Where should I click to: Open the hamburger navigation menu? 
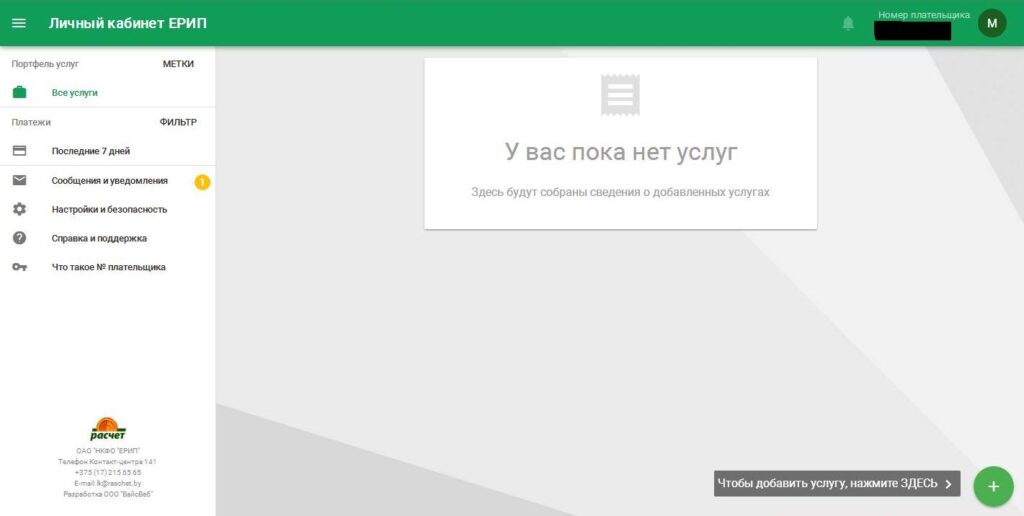coord(18,23)
